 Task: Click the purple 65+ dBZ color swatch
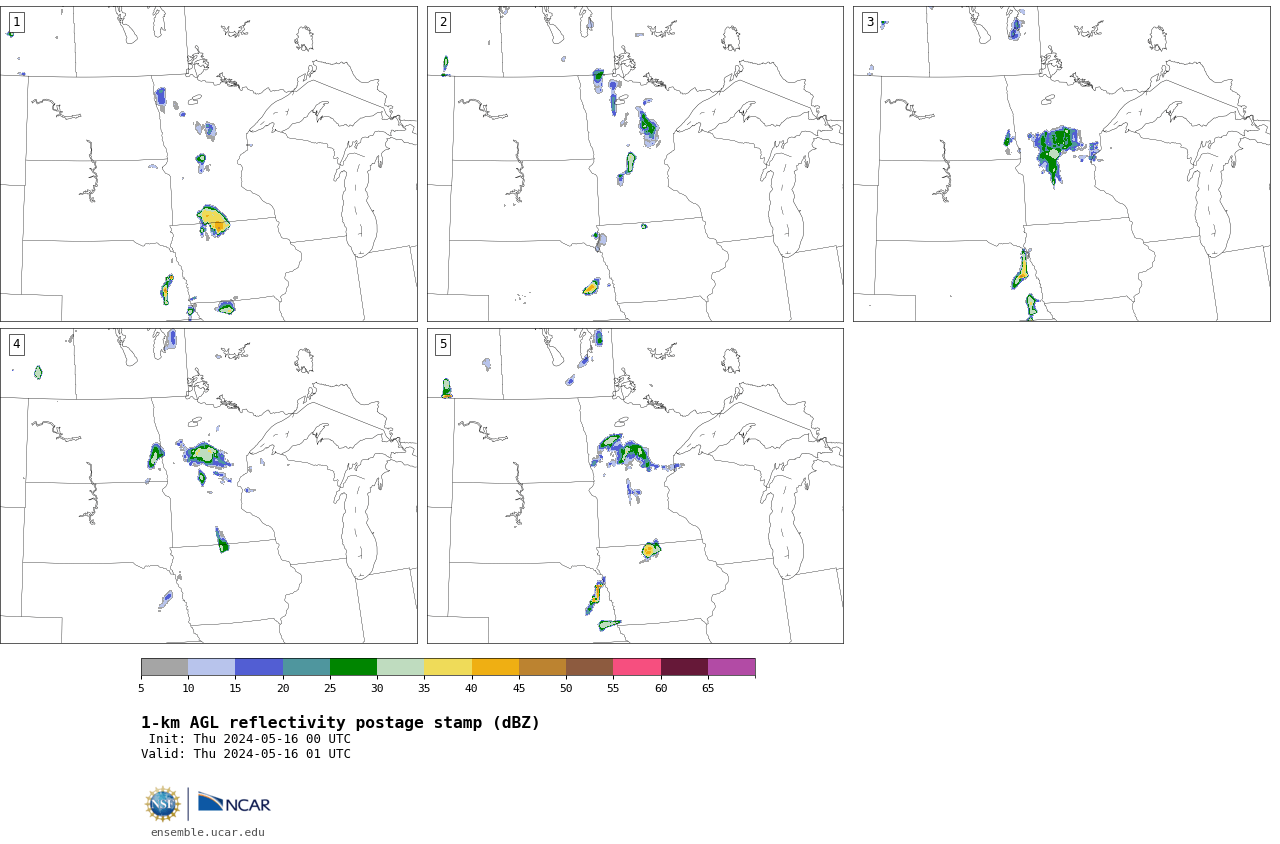731,667
